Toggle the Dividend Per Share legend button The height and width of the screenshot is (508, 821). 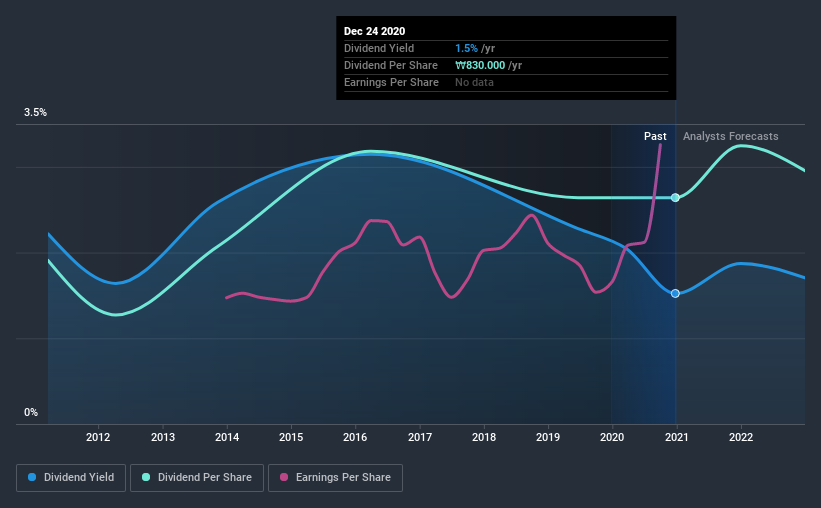point(197,478)
